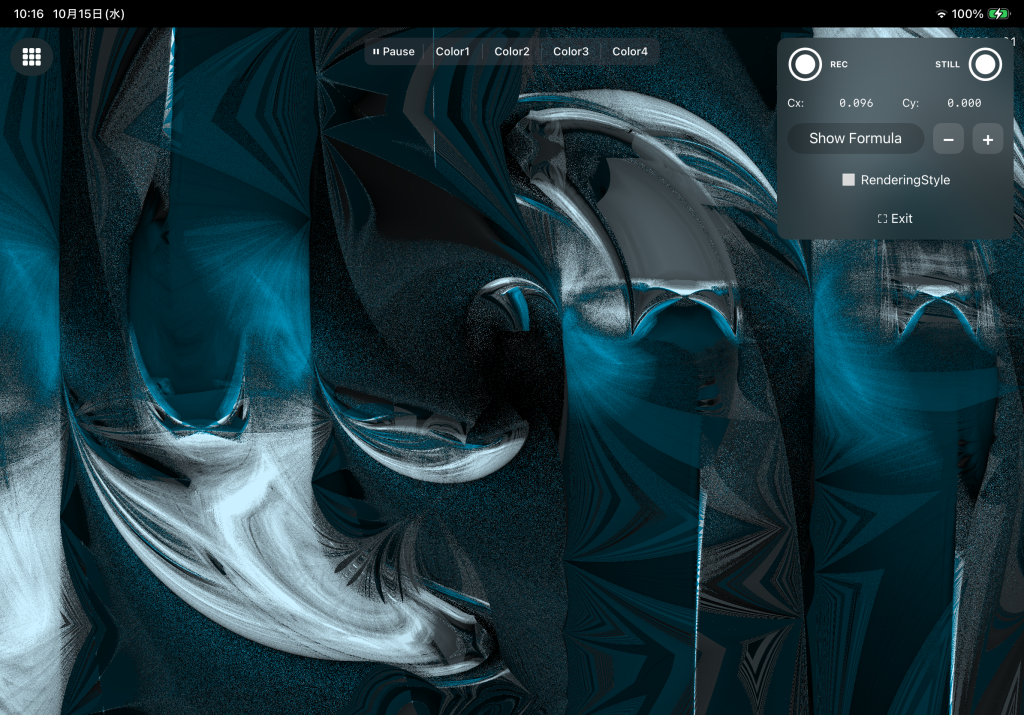The height and width of the screenshot is (715, 1024).
Task: Switch to the Color2 palette
Action: tap(512, 52)
